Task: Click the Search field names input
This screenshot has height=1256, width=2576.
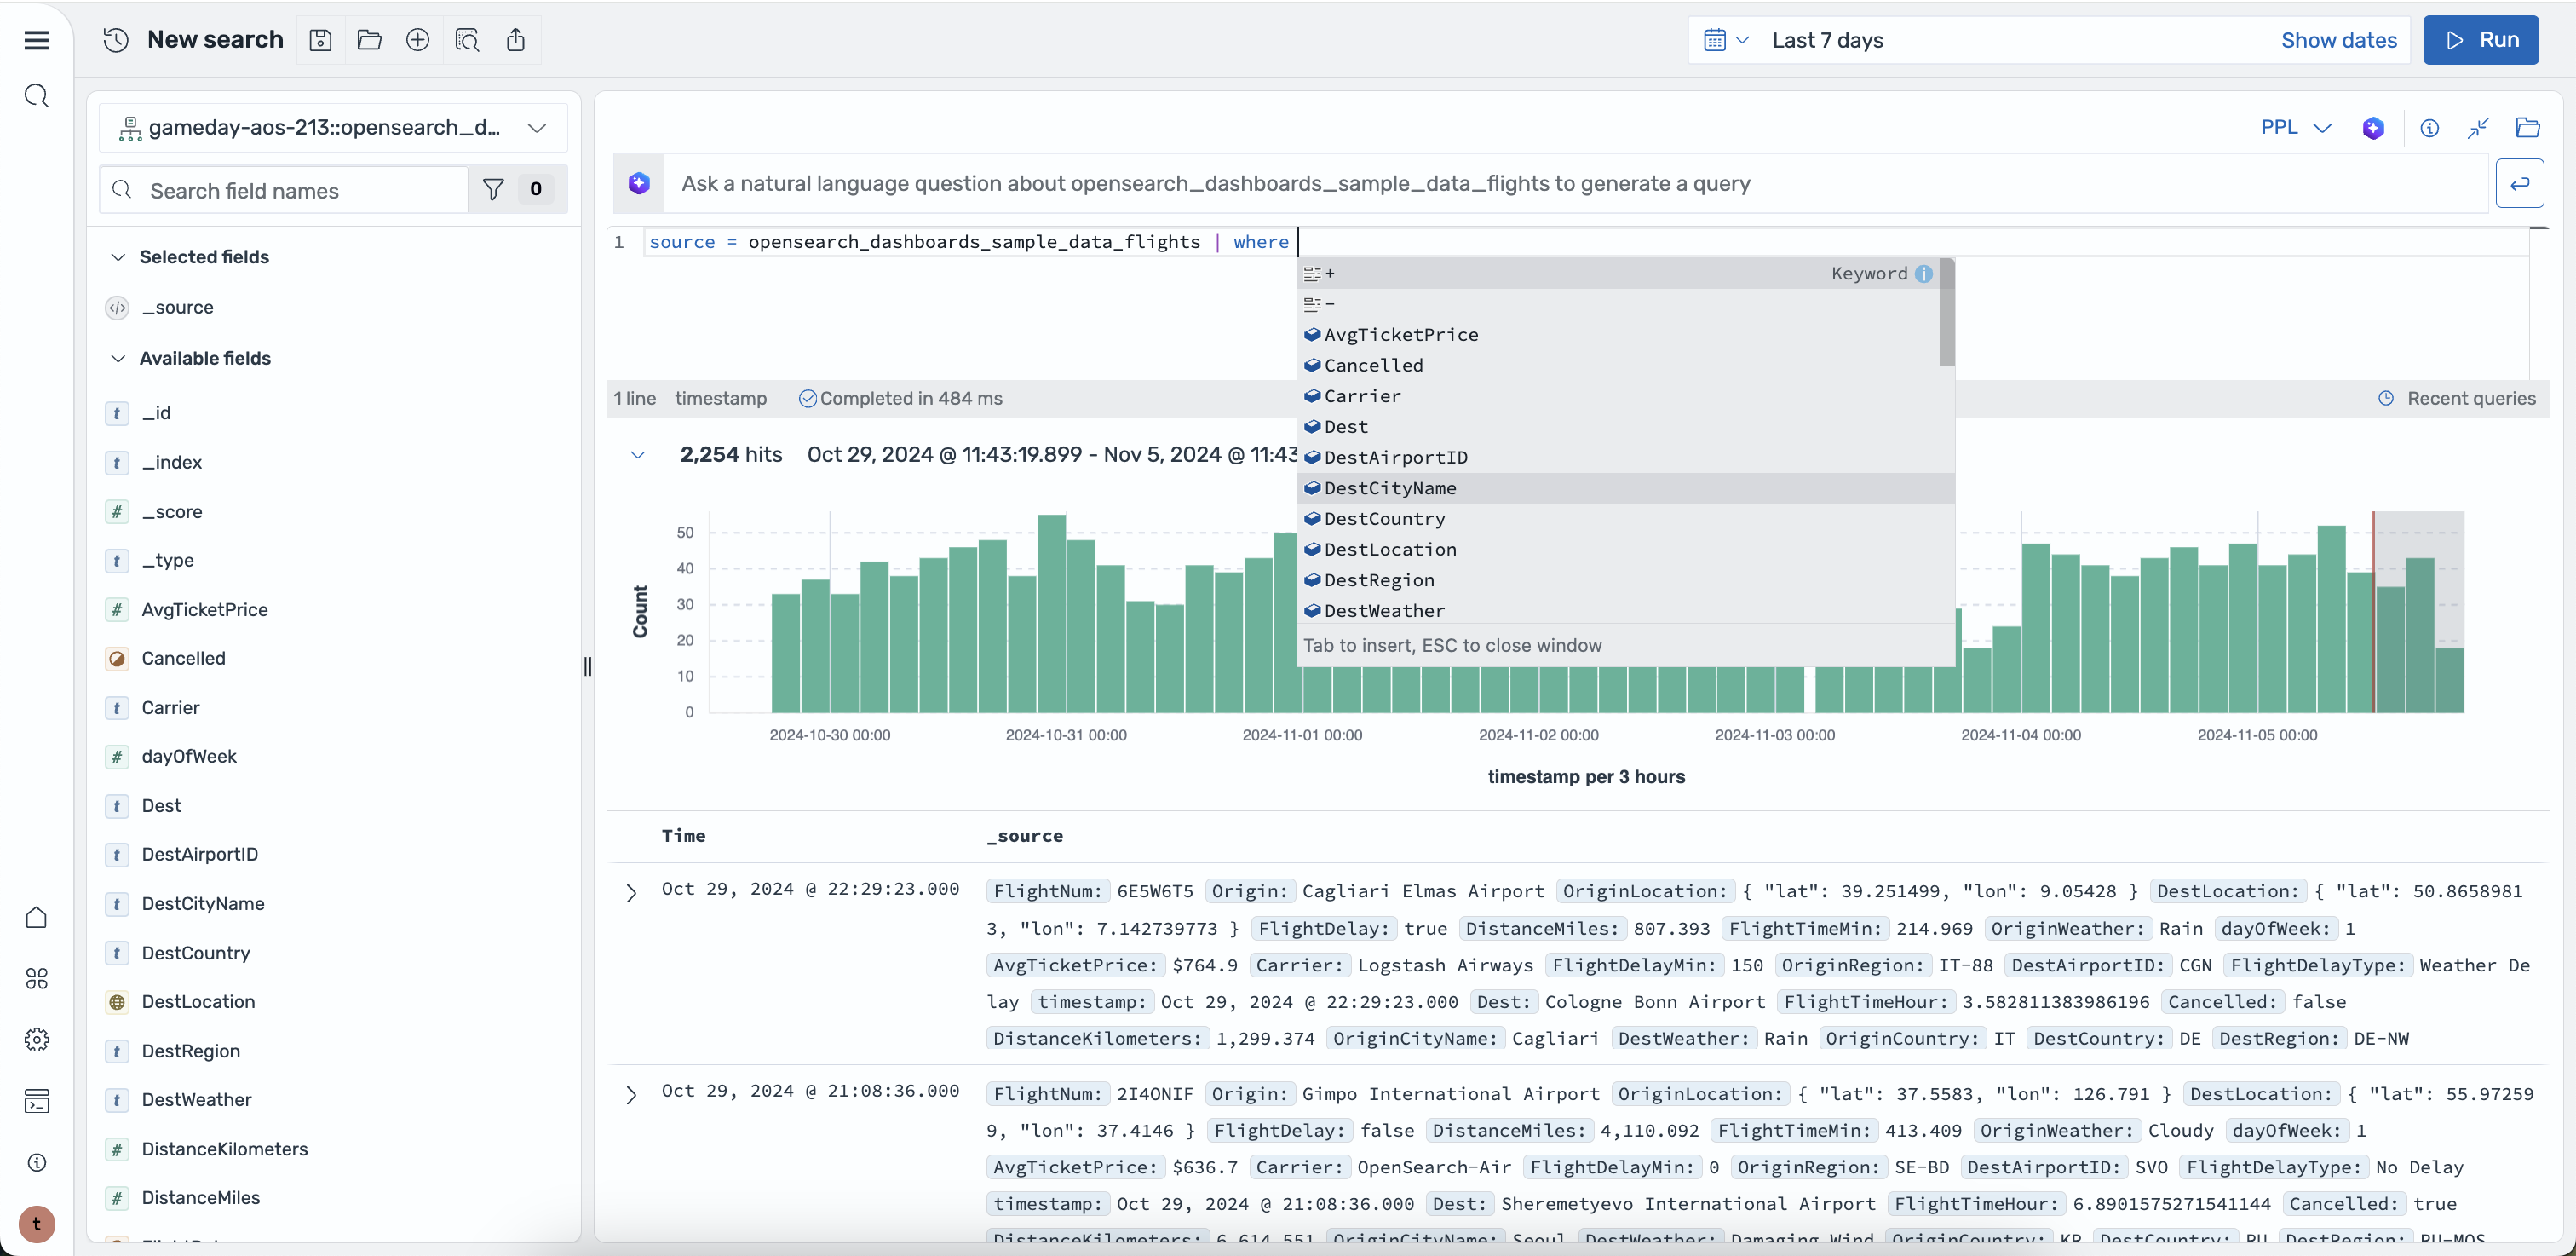Action: point(300,190)
